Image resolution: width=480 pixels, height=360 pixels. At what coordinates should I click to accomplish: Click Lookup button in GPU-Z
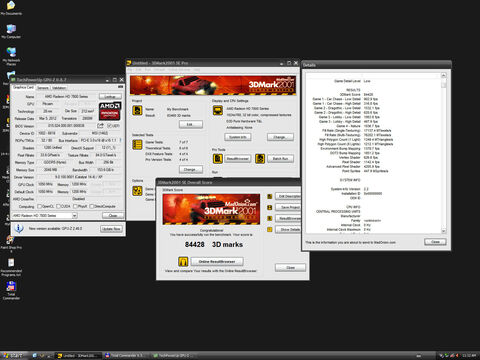(110, 96)
